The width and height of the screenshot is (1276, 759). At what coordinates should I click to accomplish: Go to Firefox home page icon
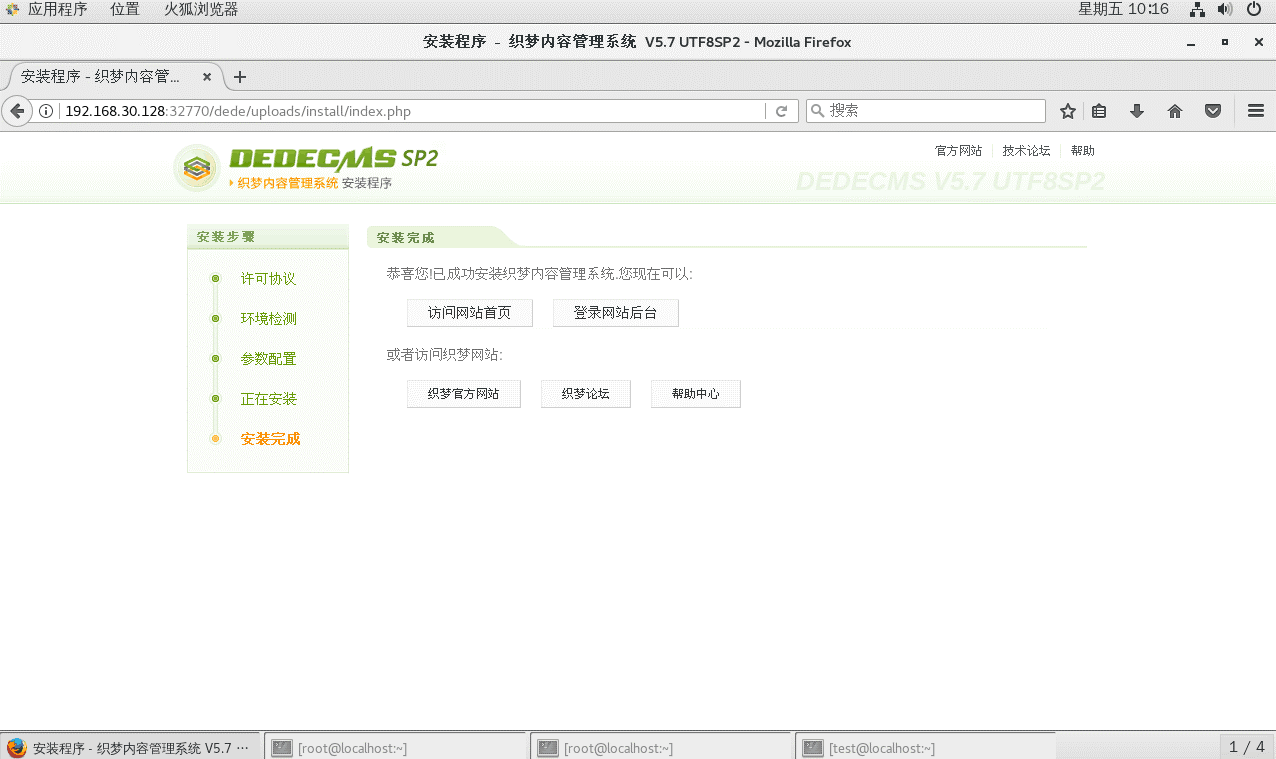click(1175, 111)
